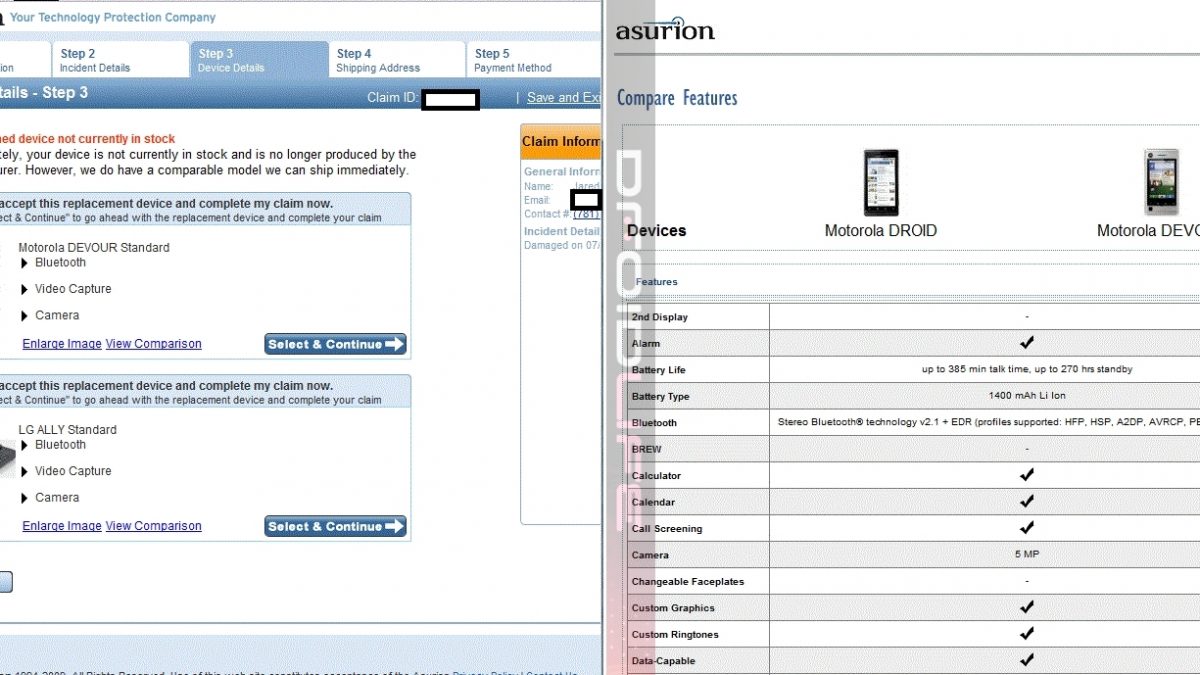
Task: Click the Motorola DEVOUR phone image
Action: click(1162, 182)
